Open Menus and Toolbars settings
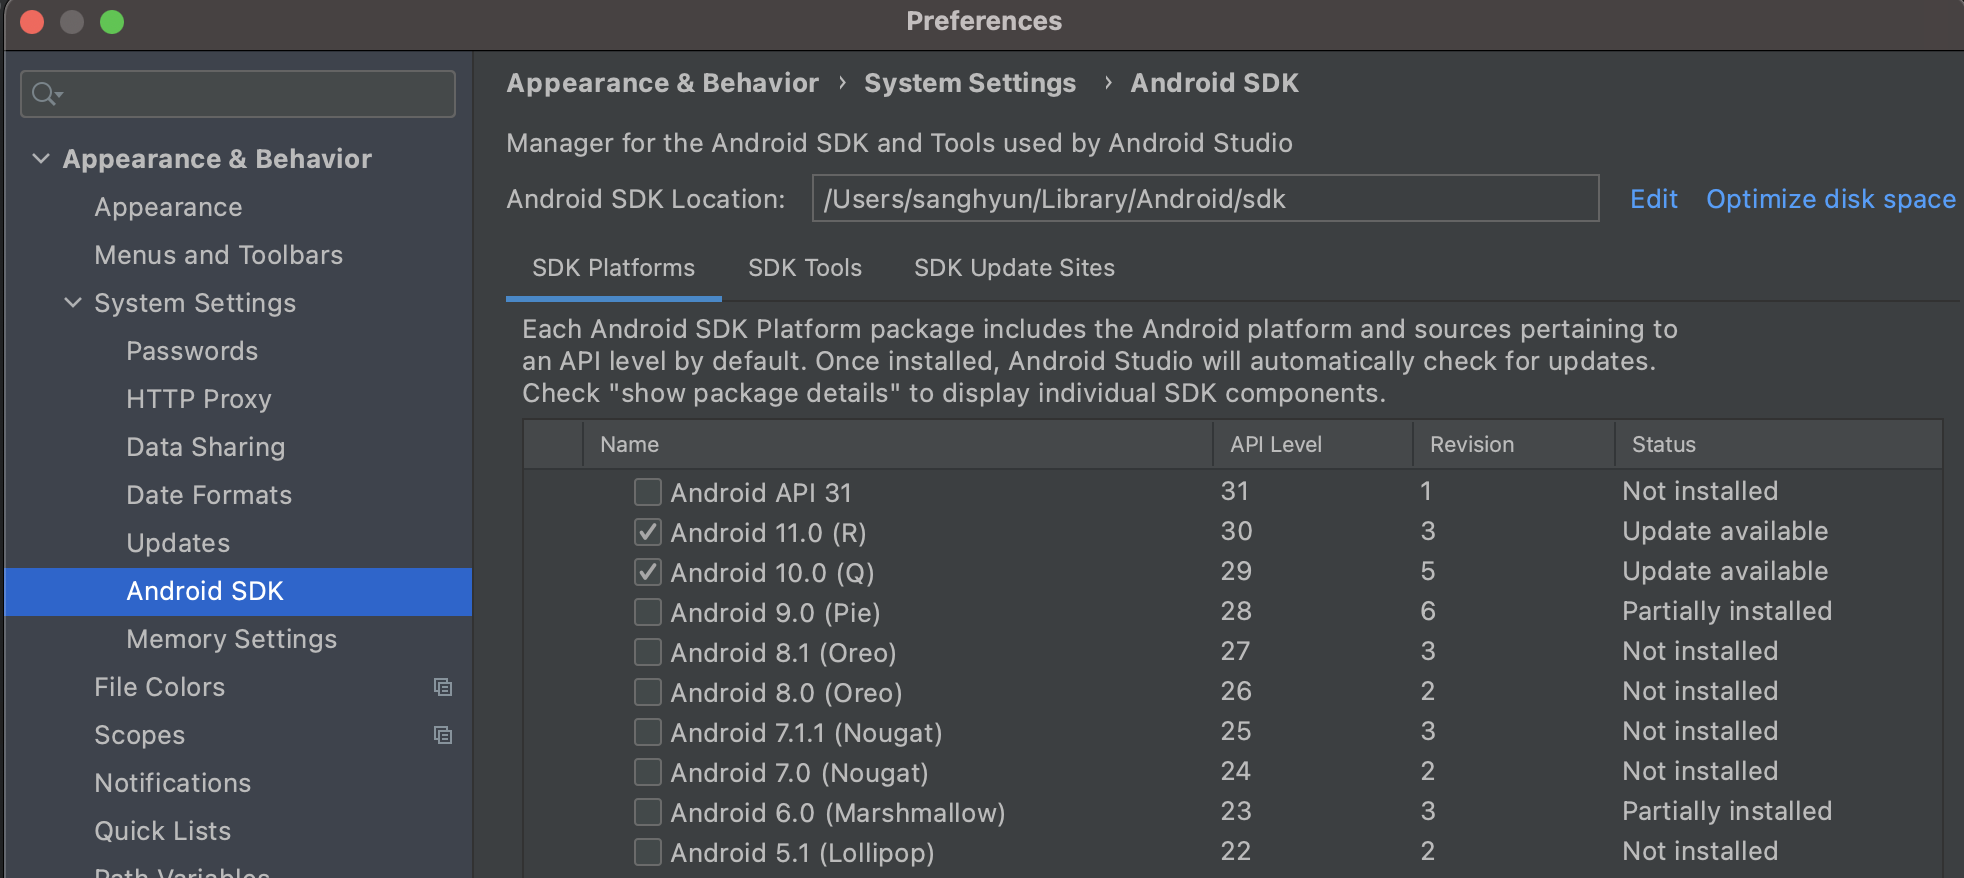The height and width of the screenshot is (878, 1964). point(219,255)
